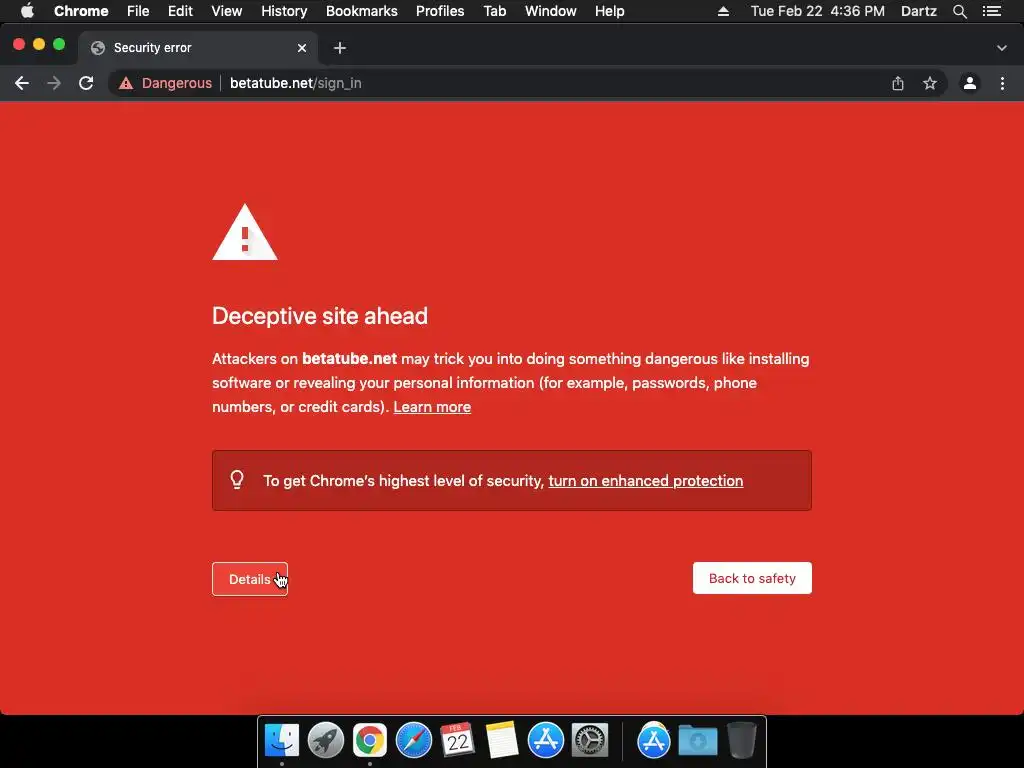Viewport: 1024px width, 768px height.
Task: Click the Dangerous label in address bar
Action: (x=176, y=83)
